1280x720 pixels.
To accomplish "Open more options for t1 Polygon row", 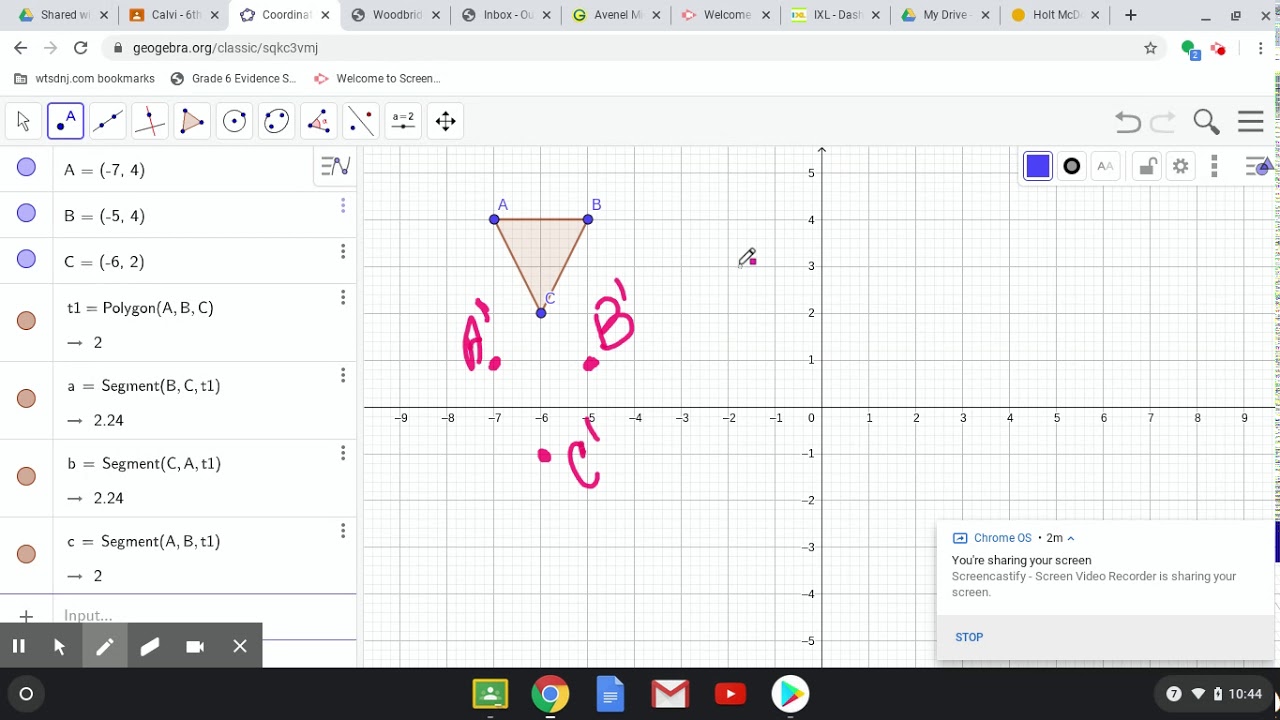I will click(x=343, y=297).
